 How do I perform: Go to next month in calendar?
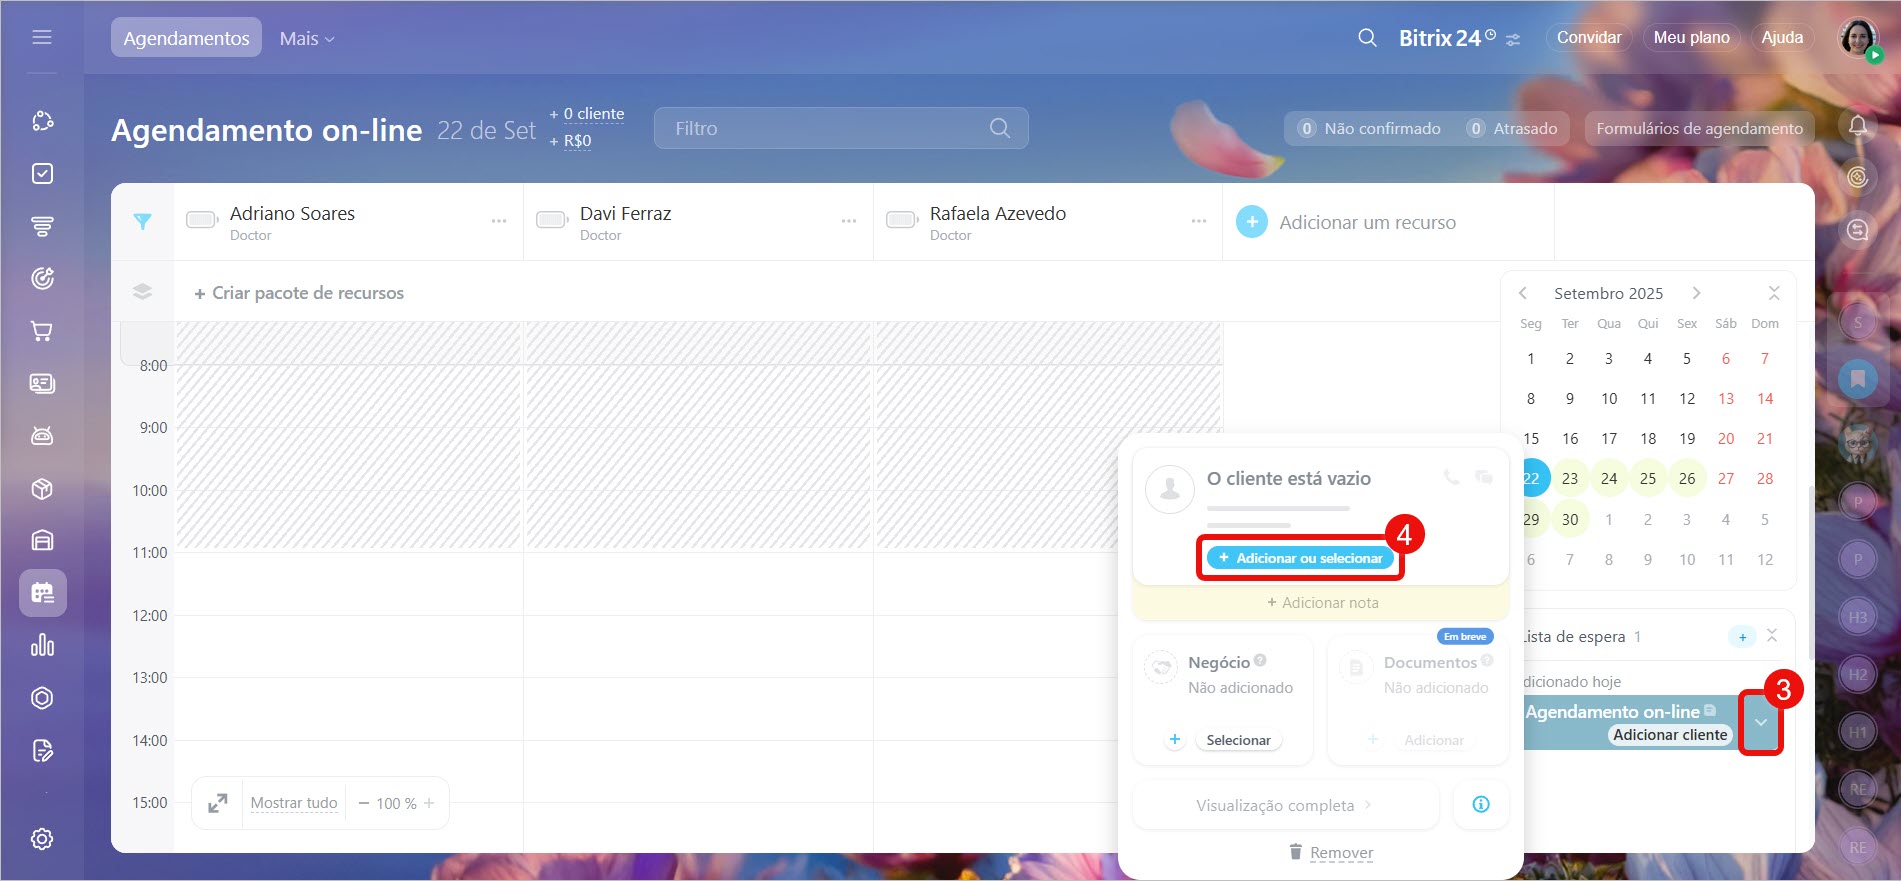tap(1696, 293)
